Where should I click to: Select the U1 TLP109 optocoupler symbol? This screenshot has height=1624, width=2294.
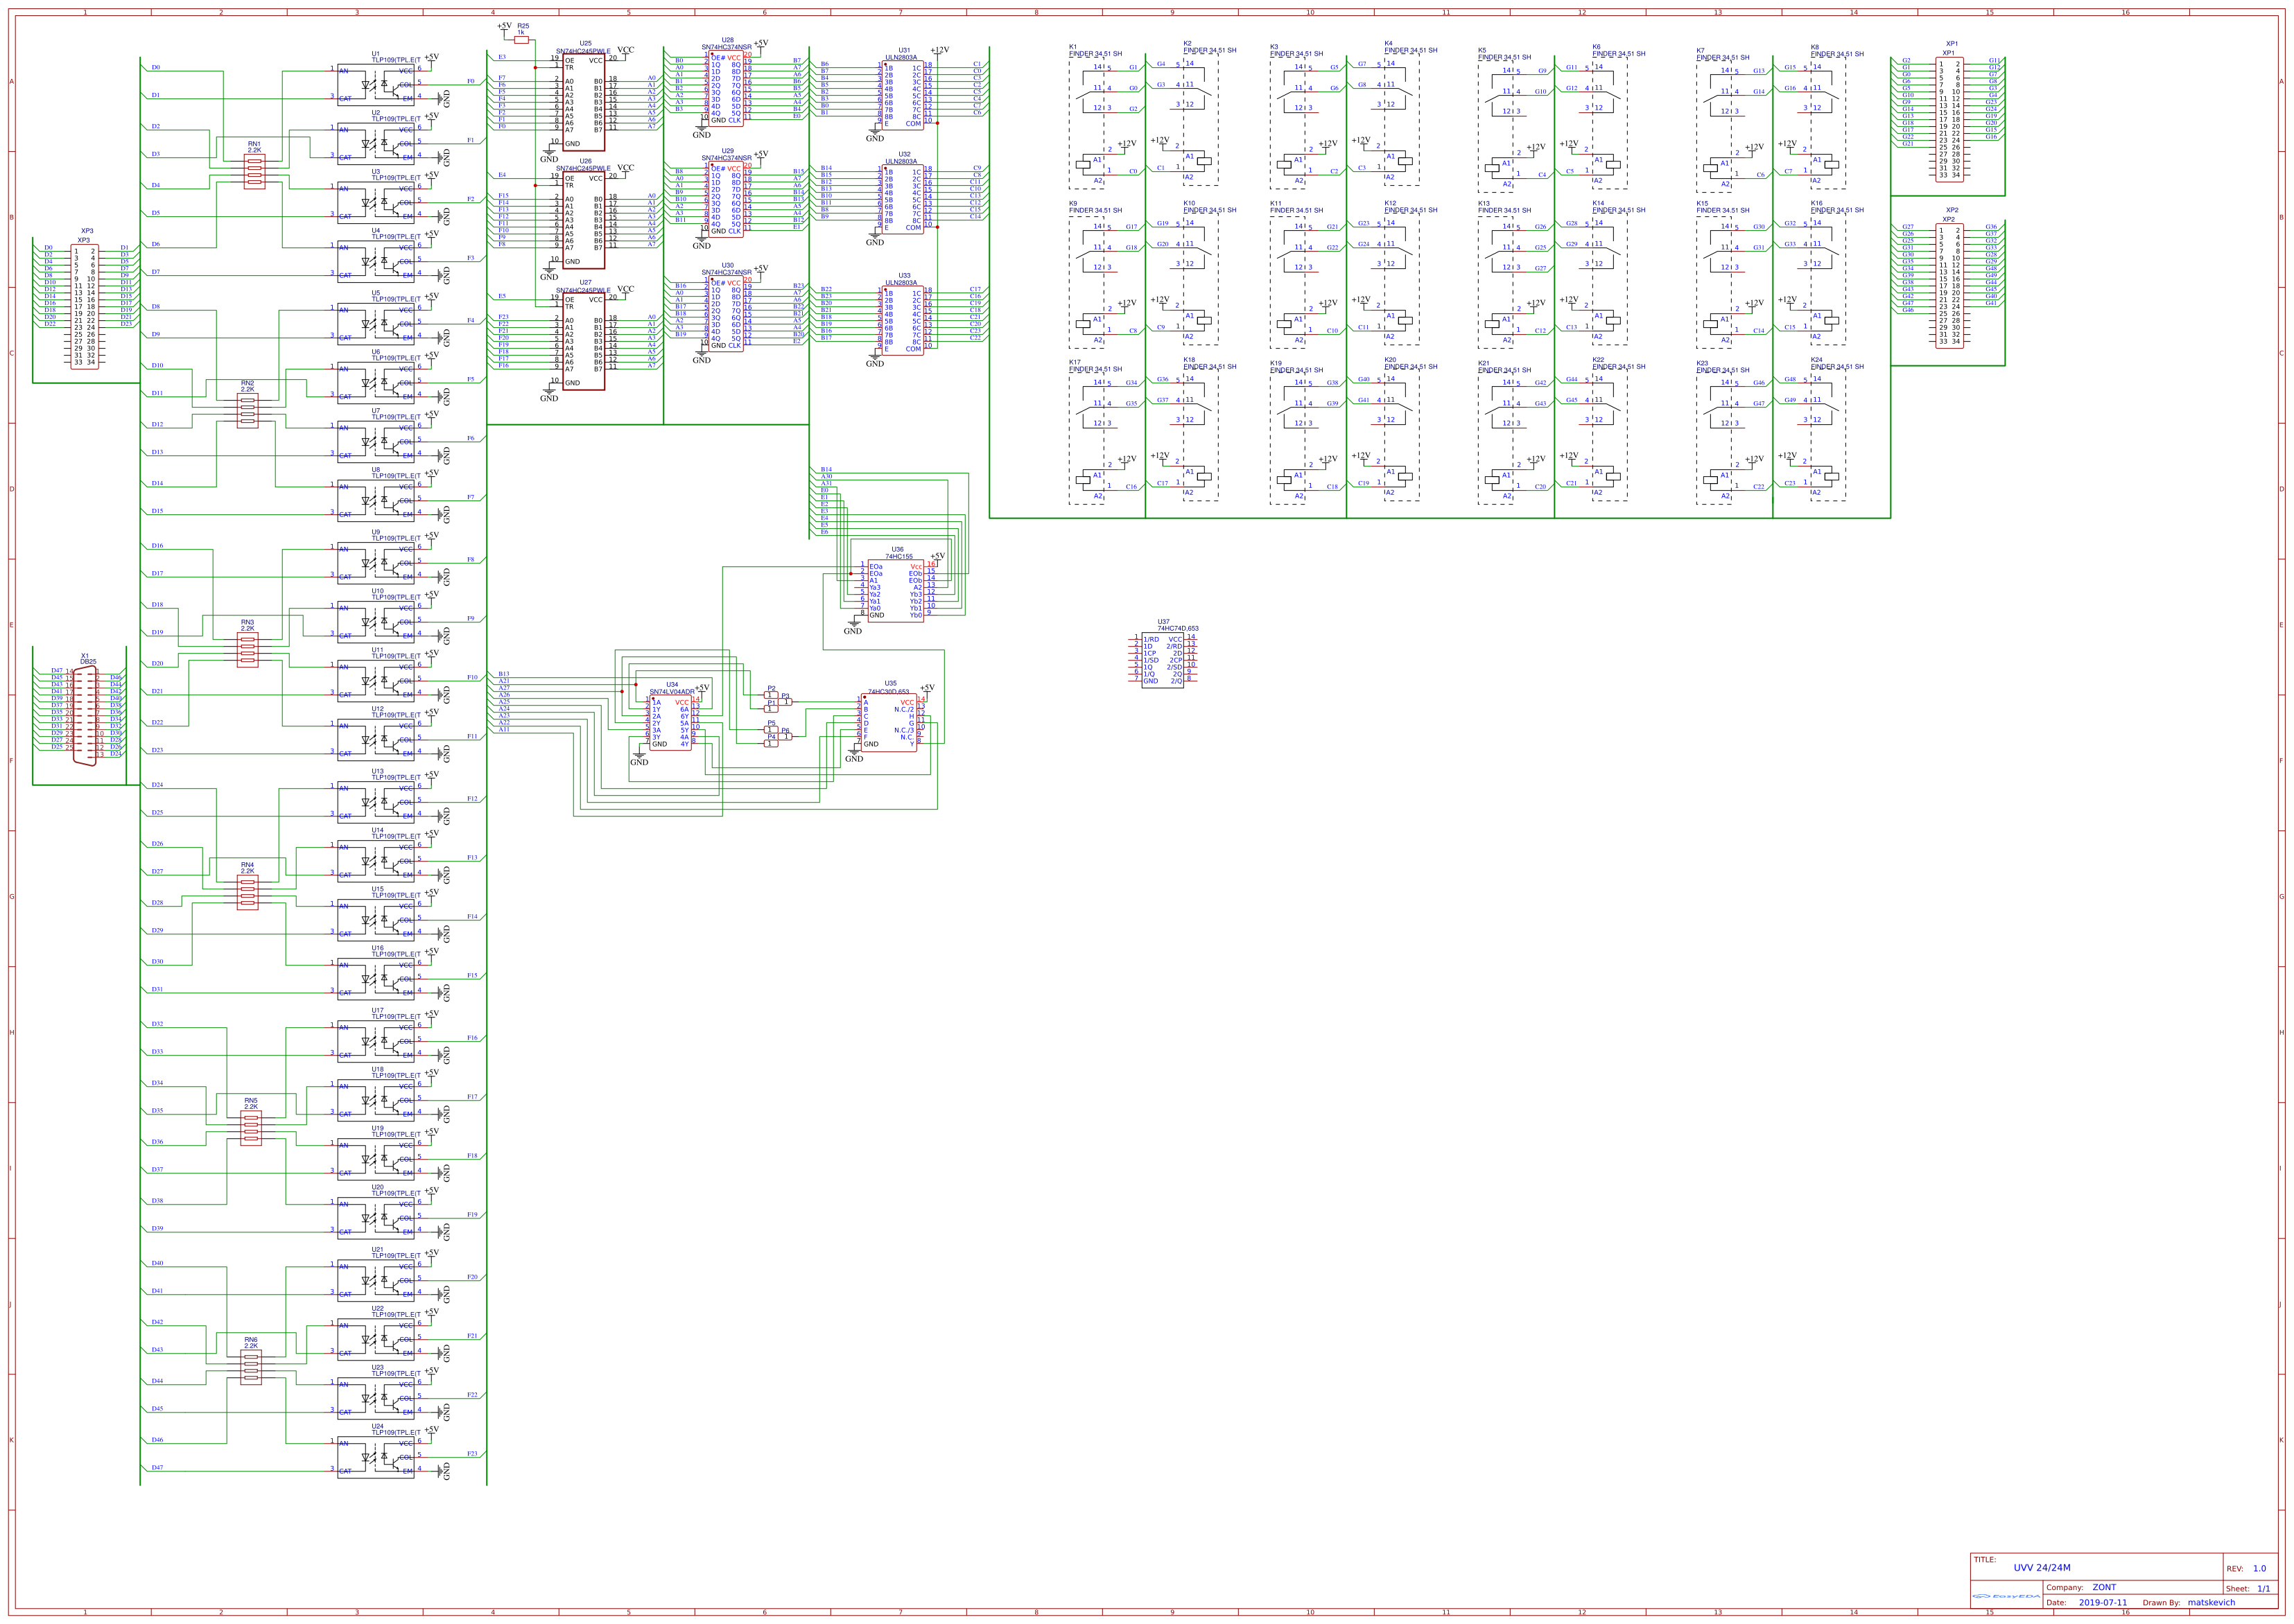tap(375, 85)
